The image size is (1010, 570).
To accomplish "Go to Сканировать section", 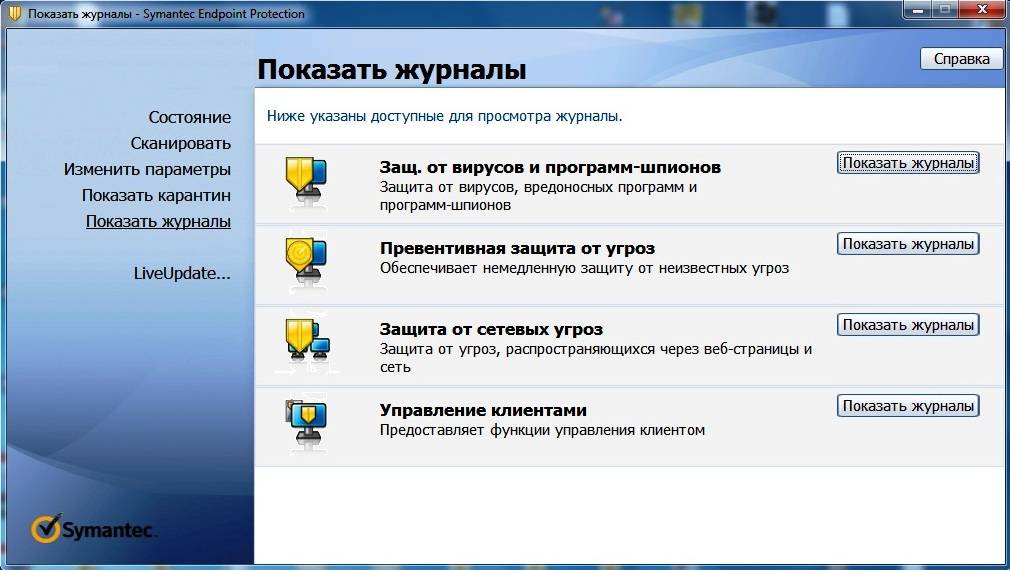I will pyautogui.click(x=180, y=143).
